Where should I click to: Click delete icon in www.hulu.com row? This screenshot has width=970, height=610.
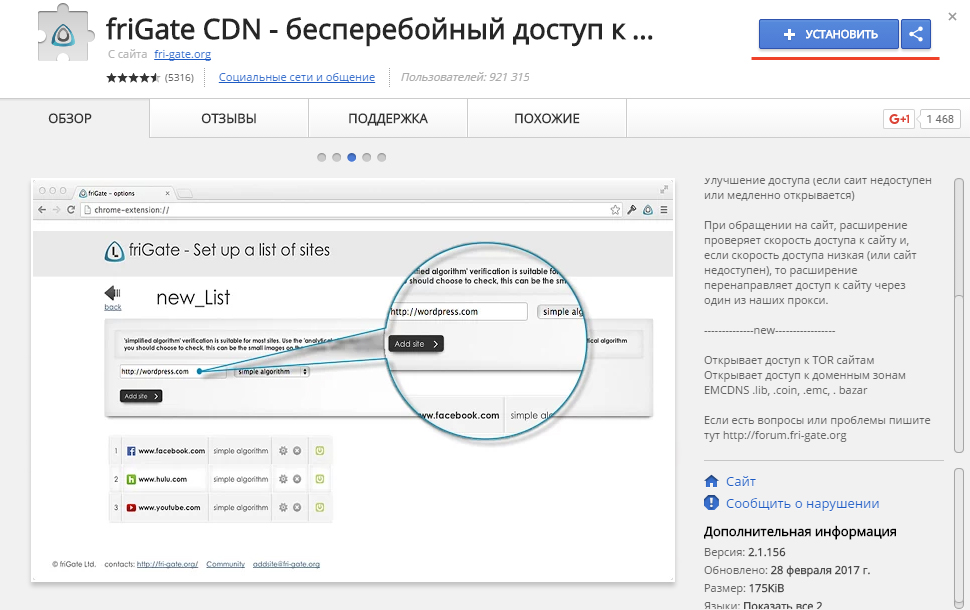(297, 479)
